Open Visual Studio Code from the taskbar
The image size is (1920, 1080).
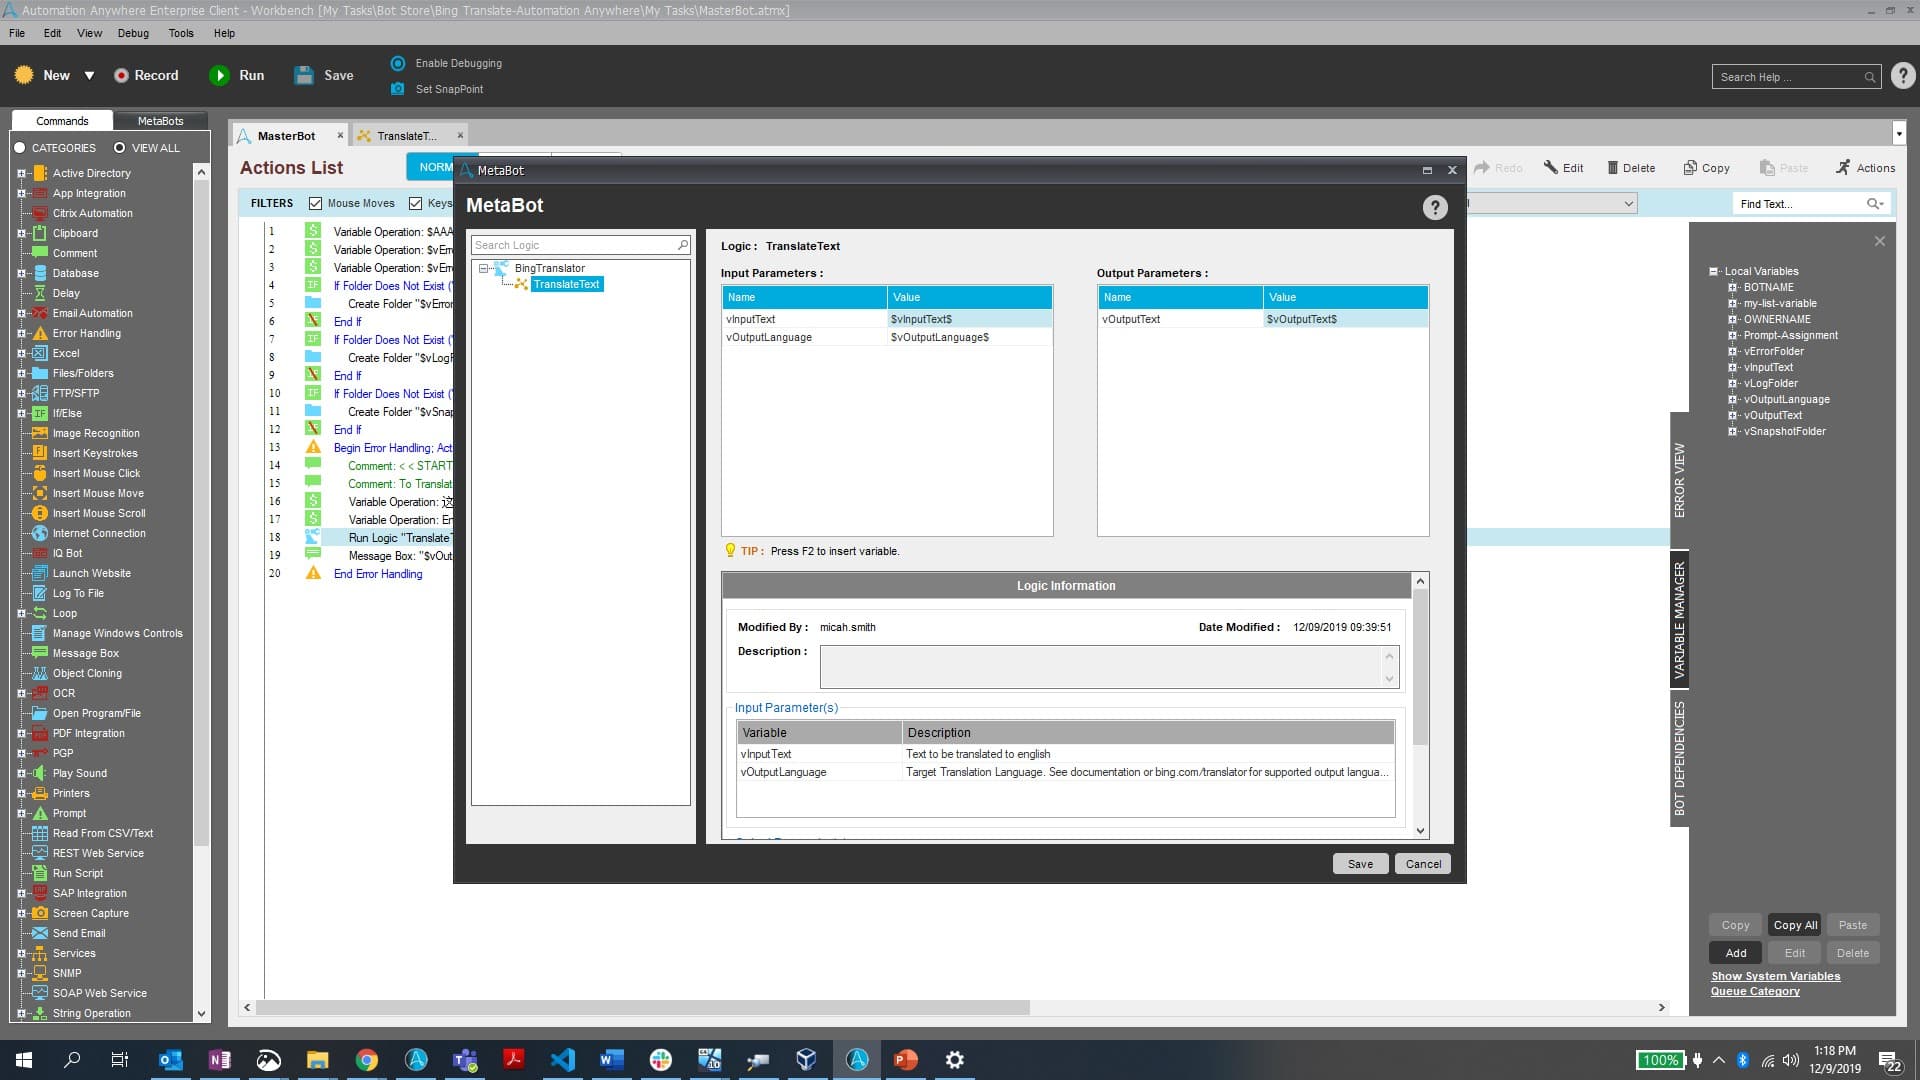(563, 1060)
